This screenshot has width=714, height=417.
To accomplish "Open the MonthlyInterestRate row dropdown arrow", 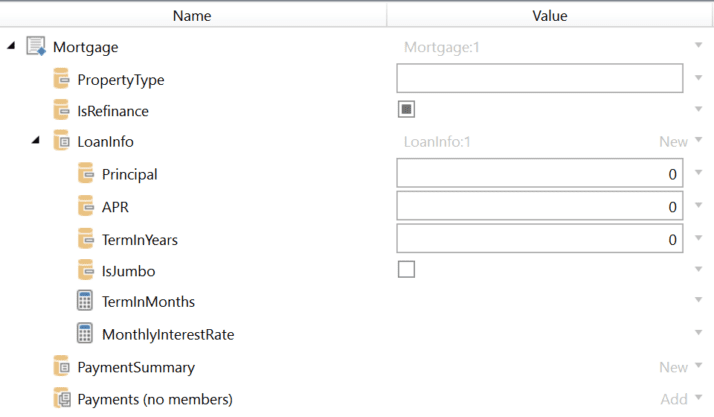I will tap(698, 332).
